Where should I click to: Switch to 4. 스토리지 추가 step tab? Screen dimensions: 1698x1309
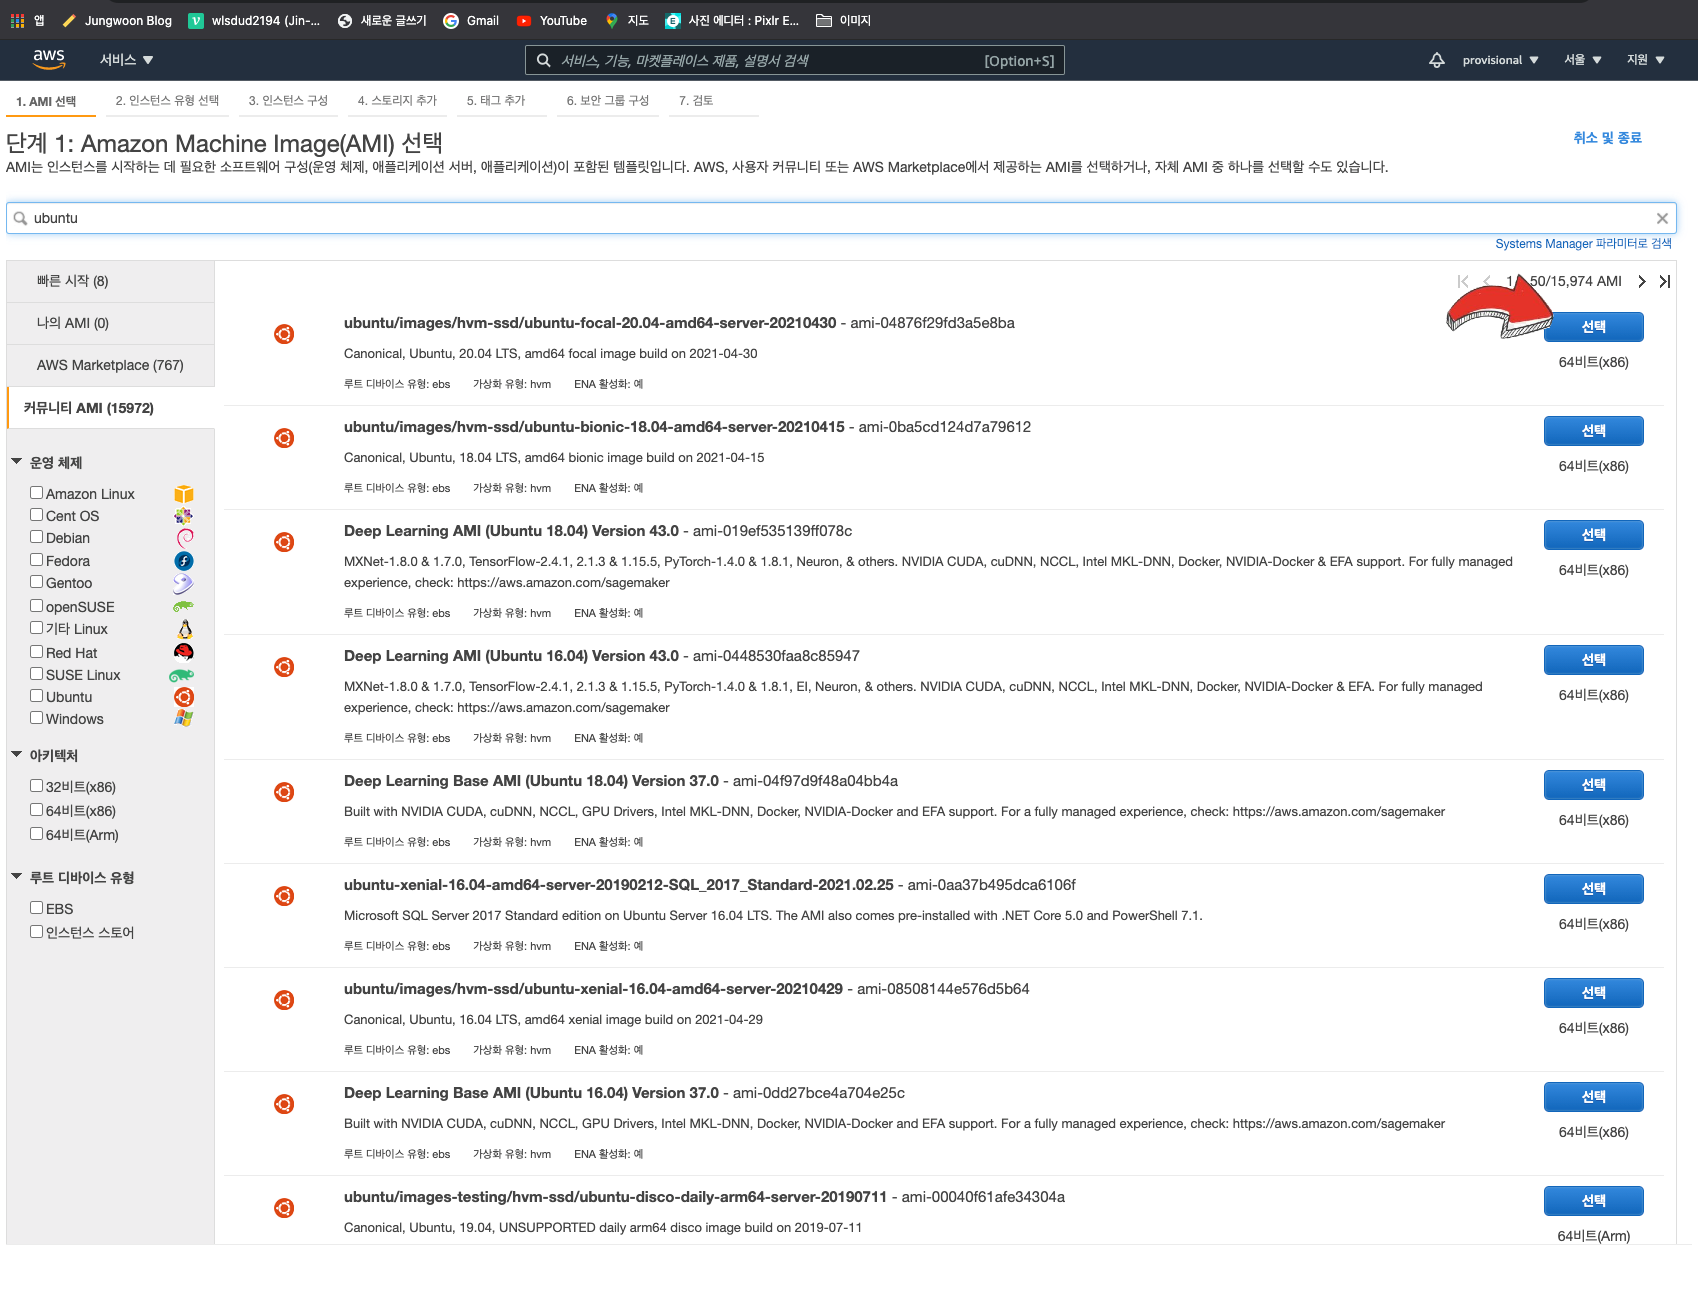pyautogui.click(x=397, y=101)
